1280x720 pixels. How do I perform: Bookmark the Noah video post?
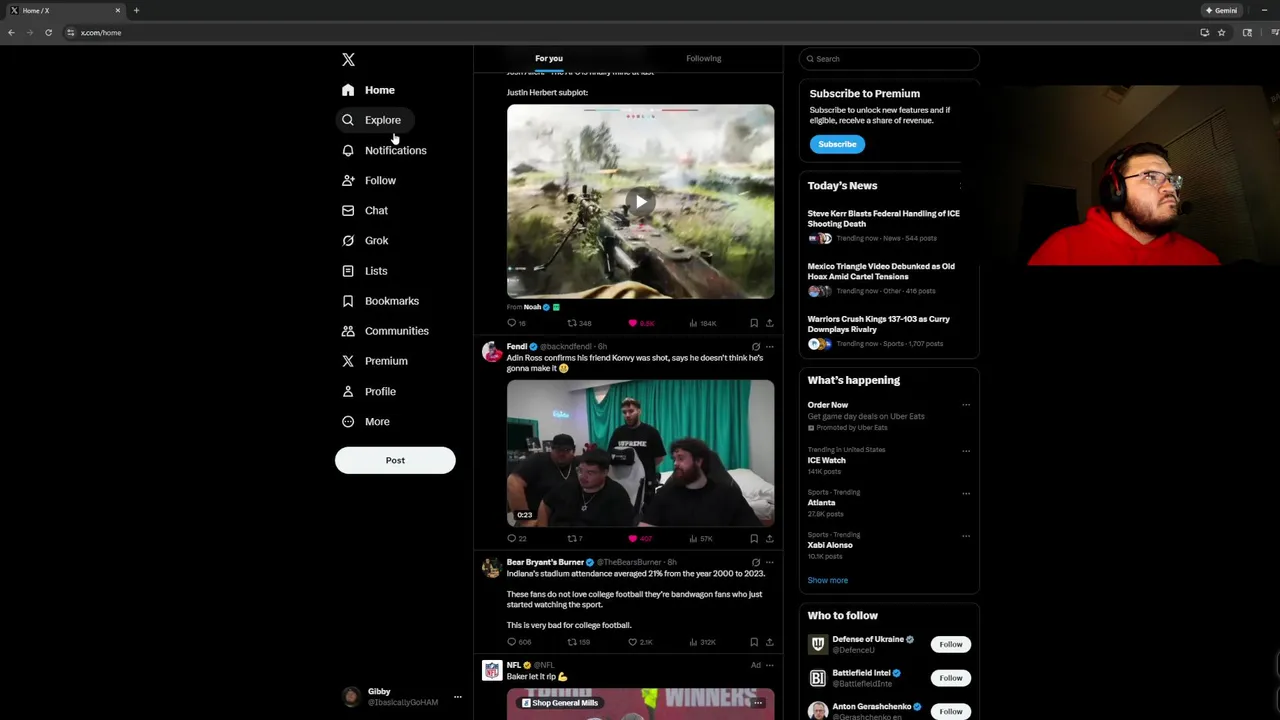point(754,323)
